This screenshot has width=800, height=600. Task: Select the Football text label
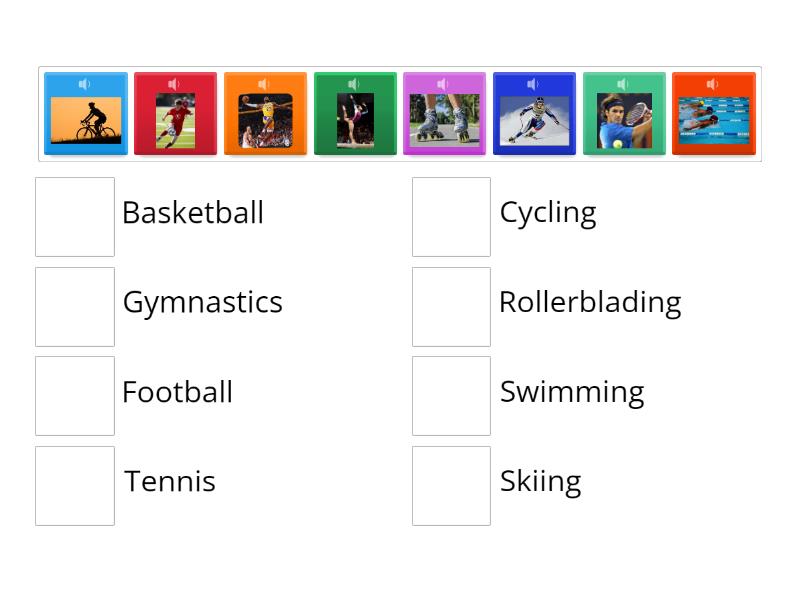(177, 392)
